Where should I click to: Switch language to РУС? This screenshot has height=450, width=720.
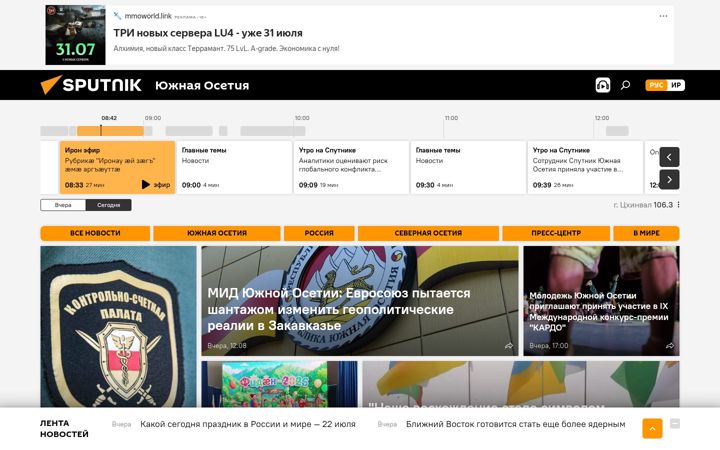tap(656, 85)
